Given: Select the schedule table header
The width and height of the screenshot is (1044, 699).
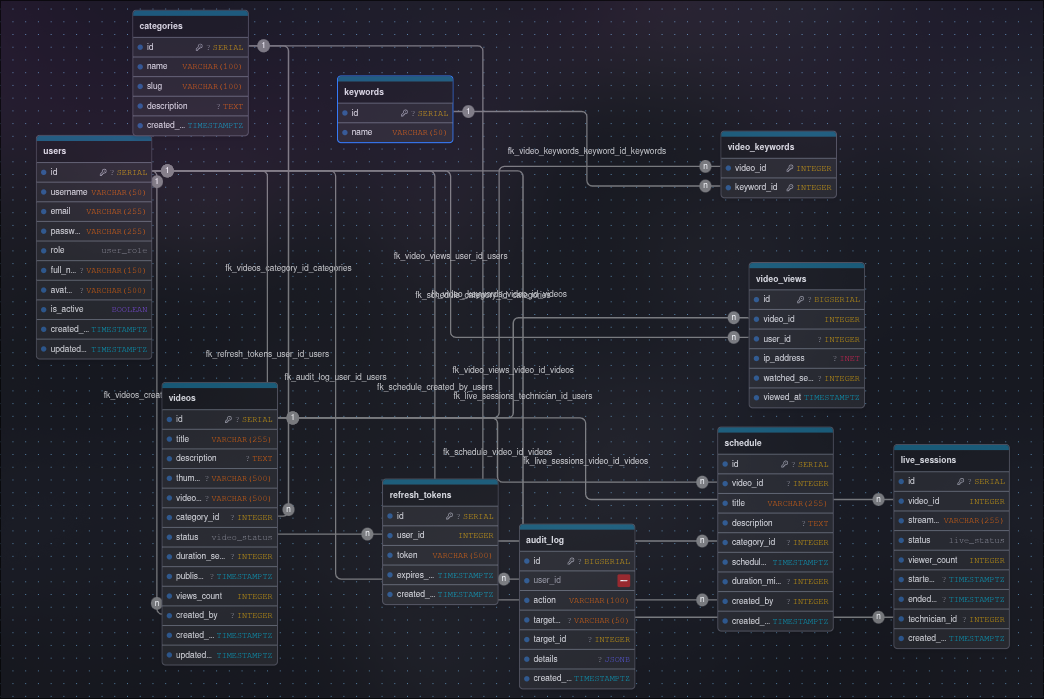Looking at the screenshot, I should click(x=776, y=443).
